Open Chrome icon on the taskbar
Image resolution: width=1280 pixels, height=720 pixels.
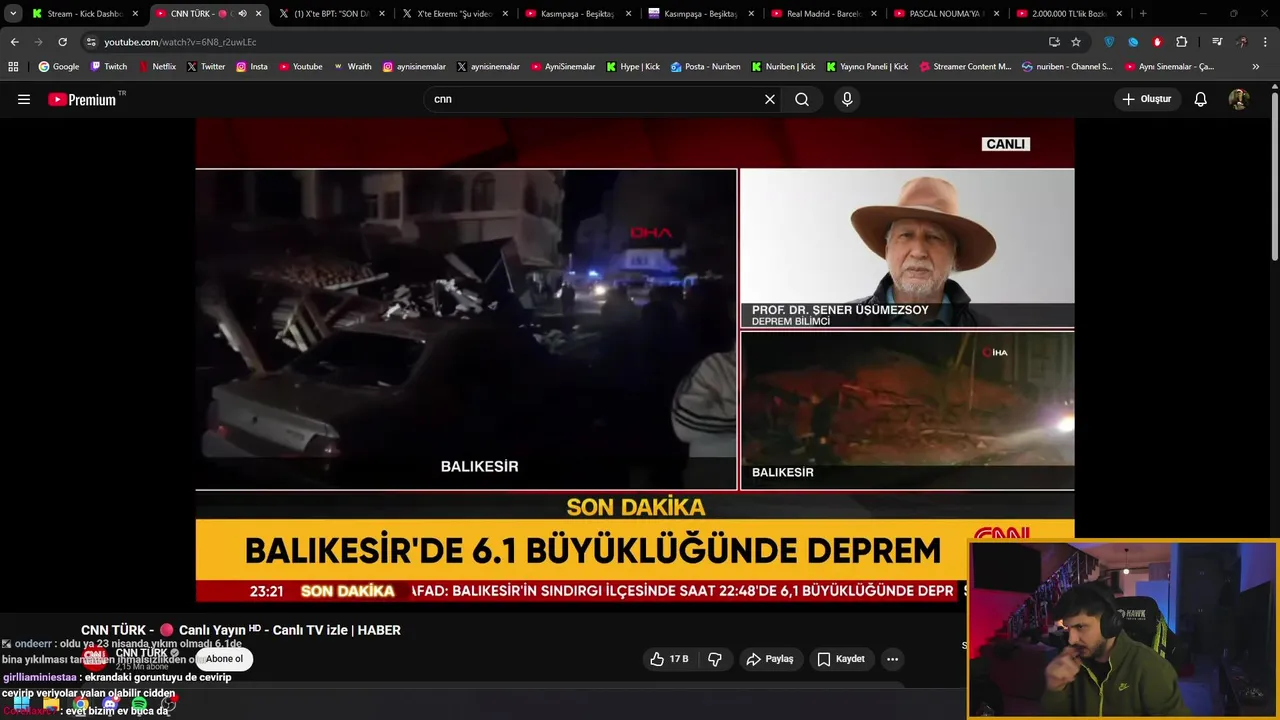[x=80, y=705]
